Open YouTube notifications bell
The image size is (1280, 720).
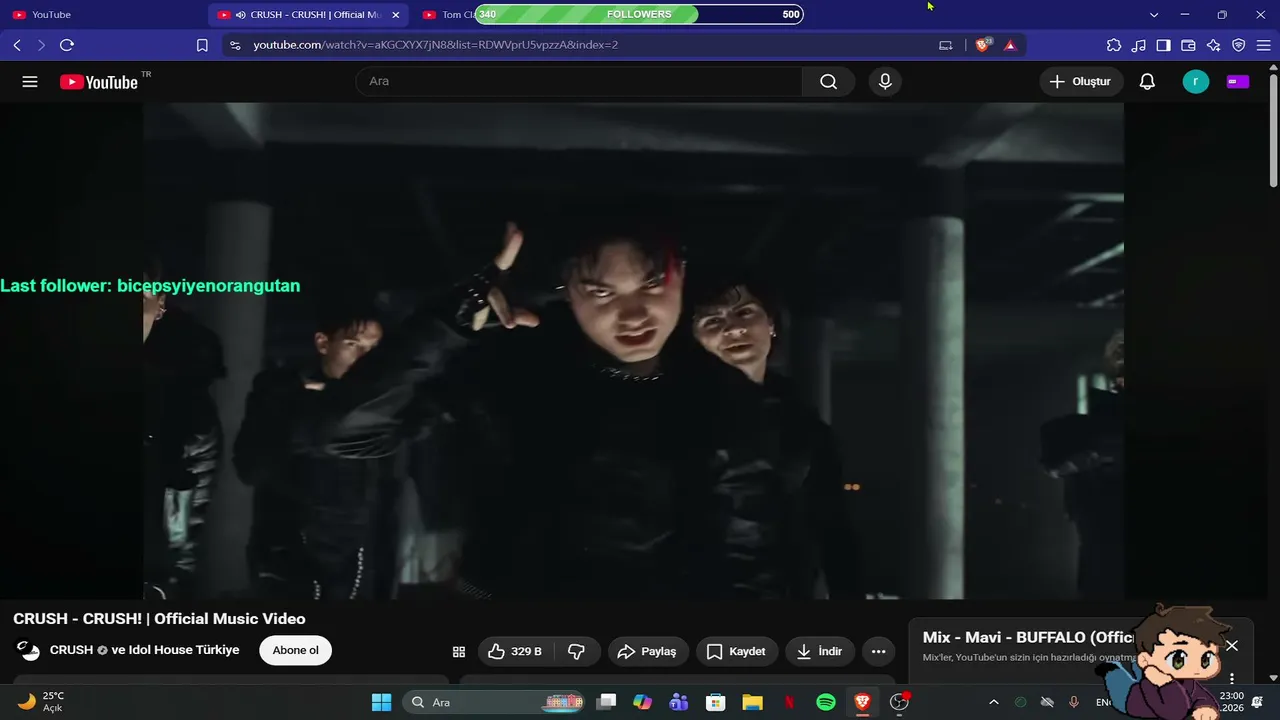(x=1147, y=82)
